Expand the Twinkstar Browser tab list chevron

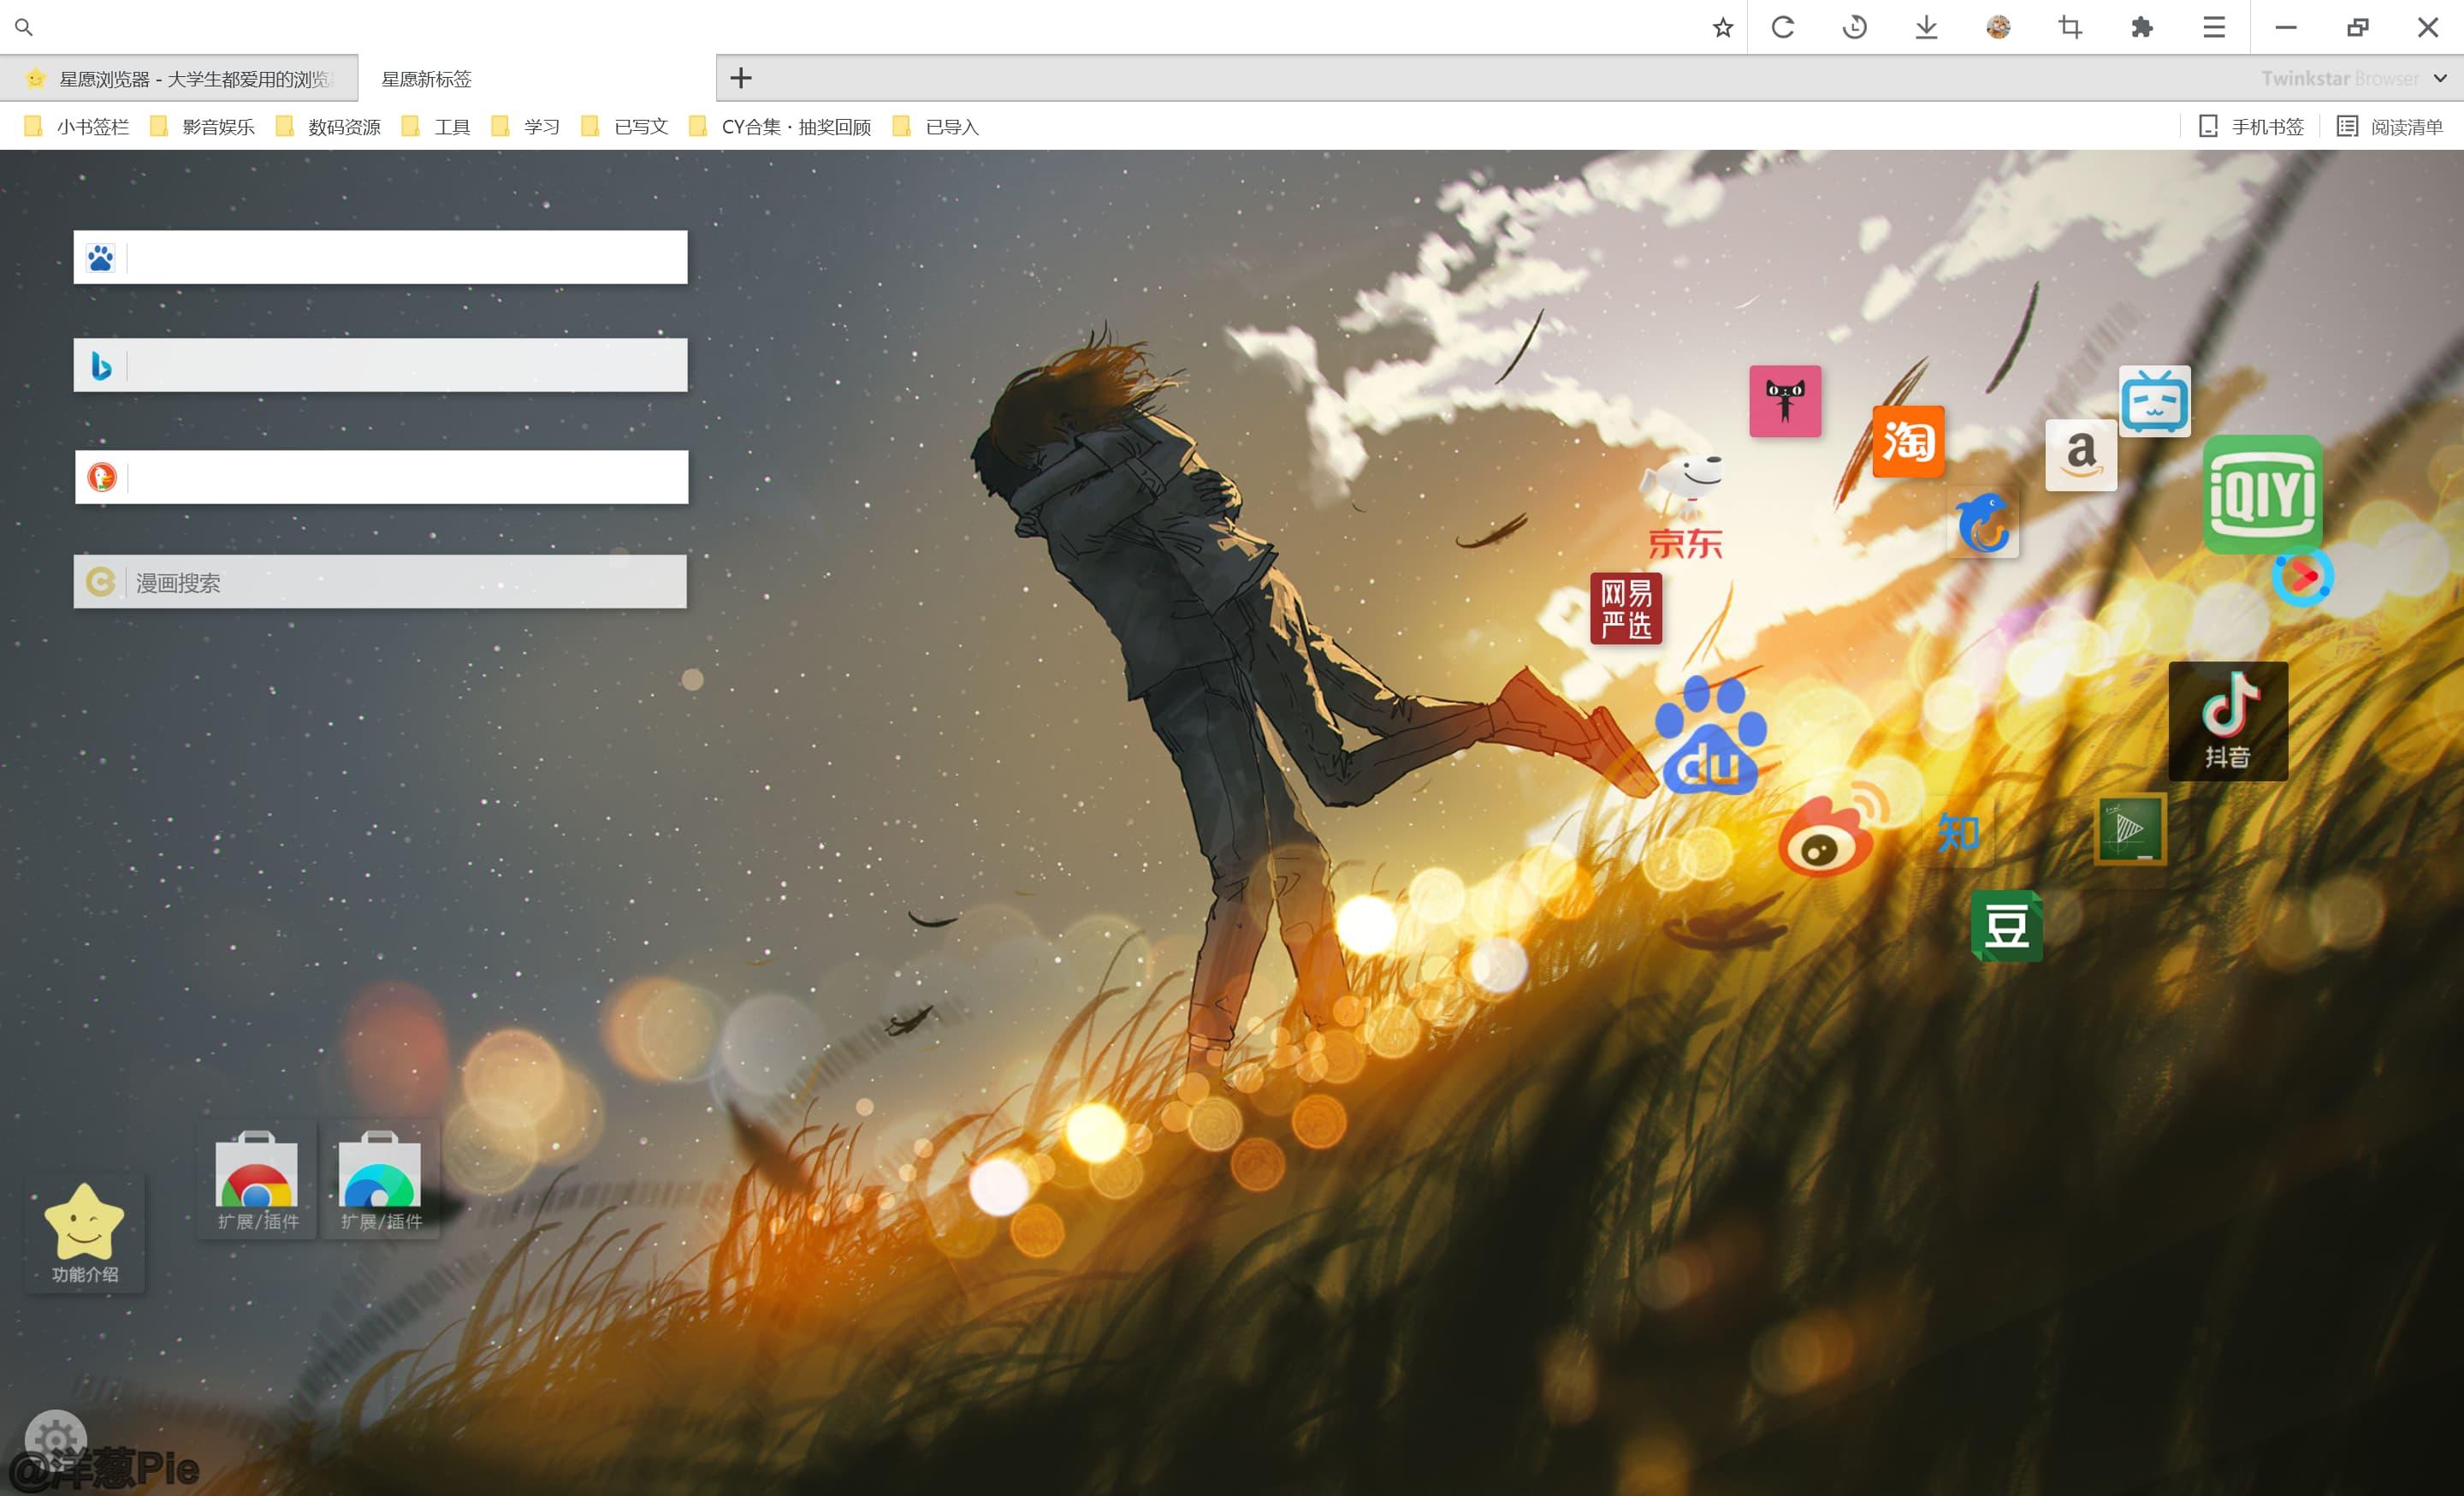click(2440, 78)
